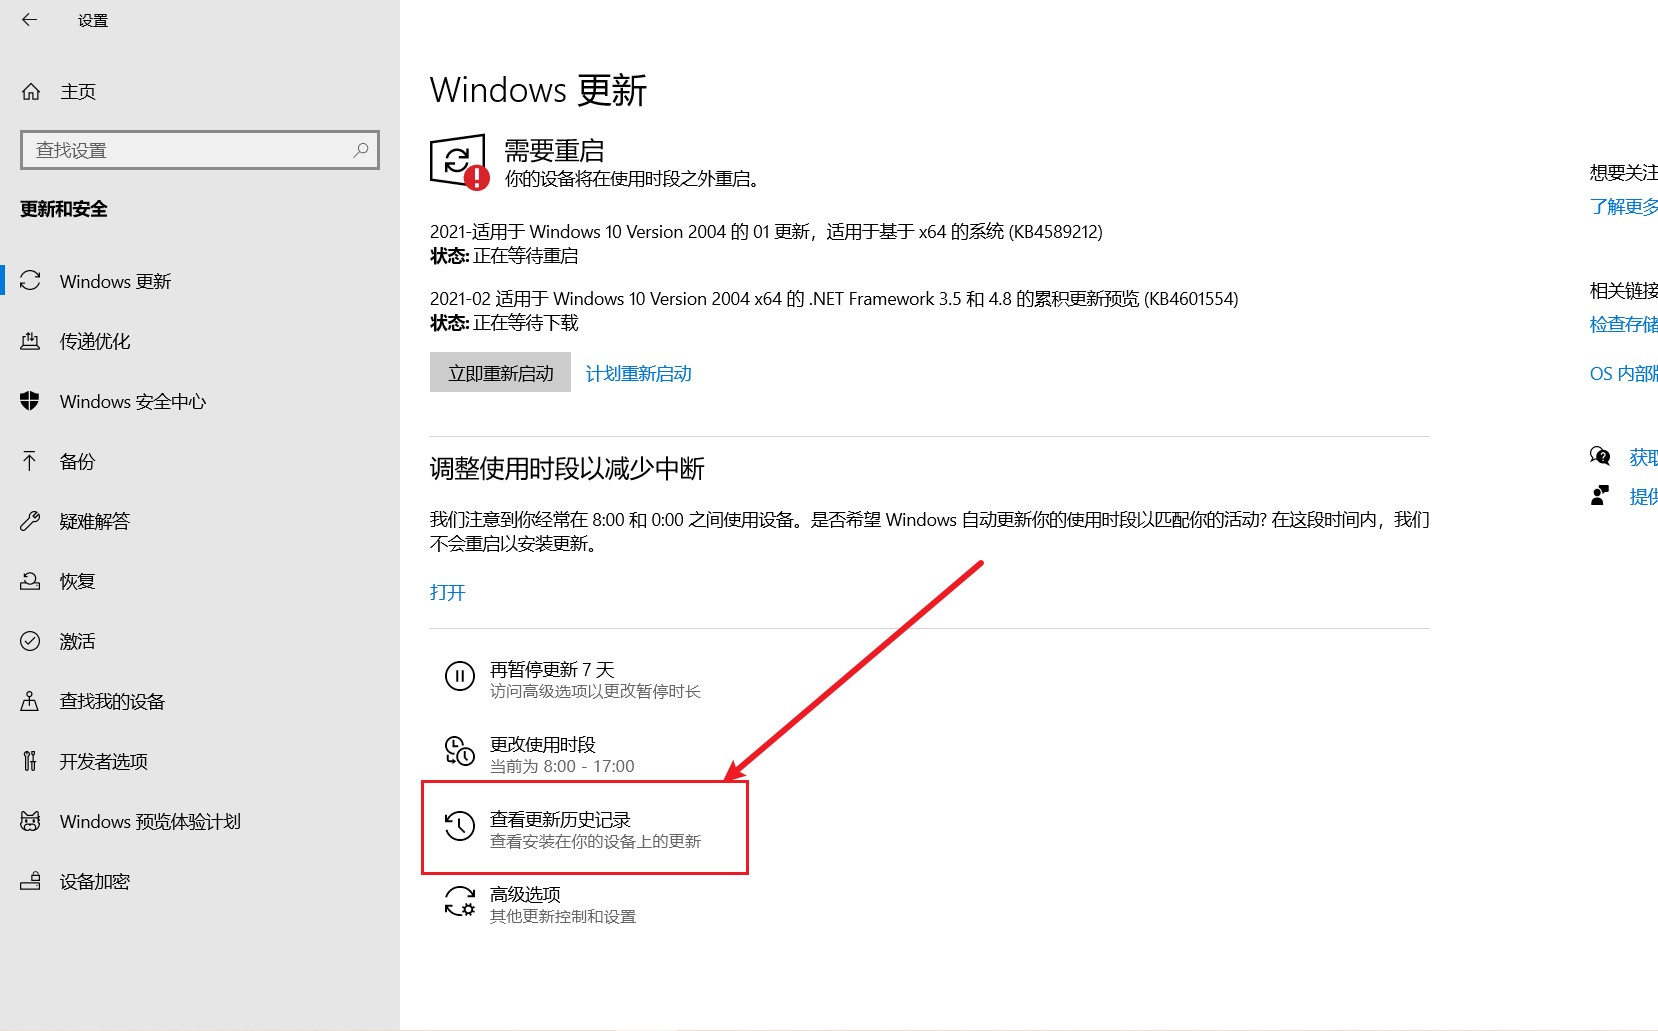The width and height of the screenshot is (1658, 1031).
Task: Click the history clock icon for 查看更新历史记录
Action: [x=459, y=826]
